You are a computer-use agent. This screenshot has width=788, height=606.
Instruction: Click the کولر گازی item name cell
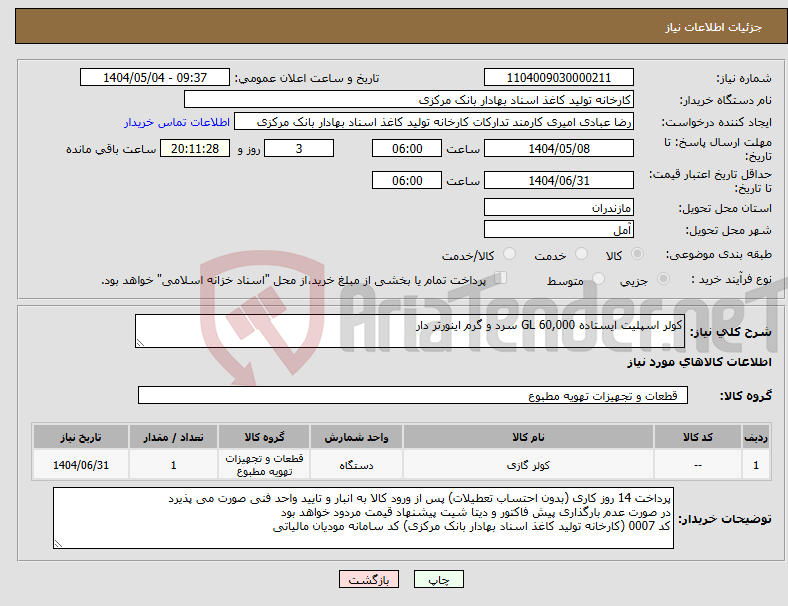[528, 465]
